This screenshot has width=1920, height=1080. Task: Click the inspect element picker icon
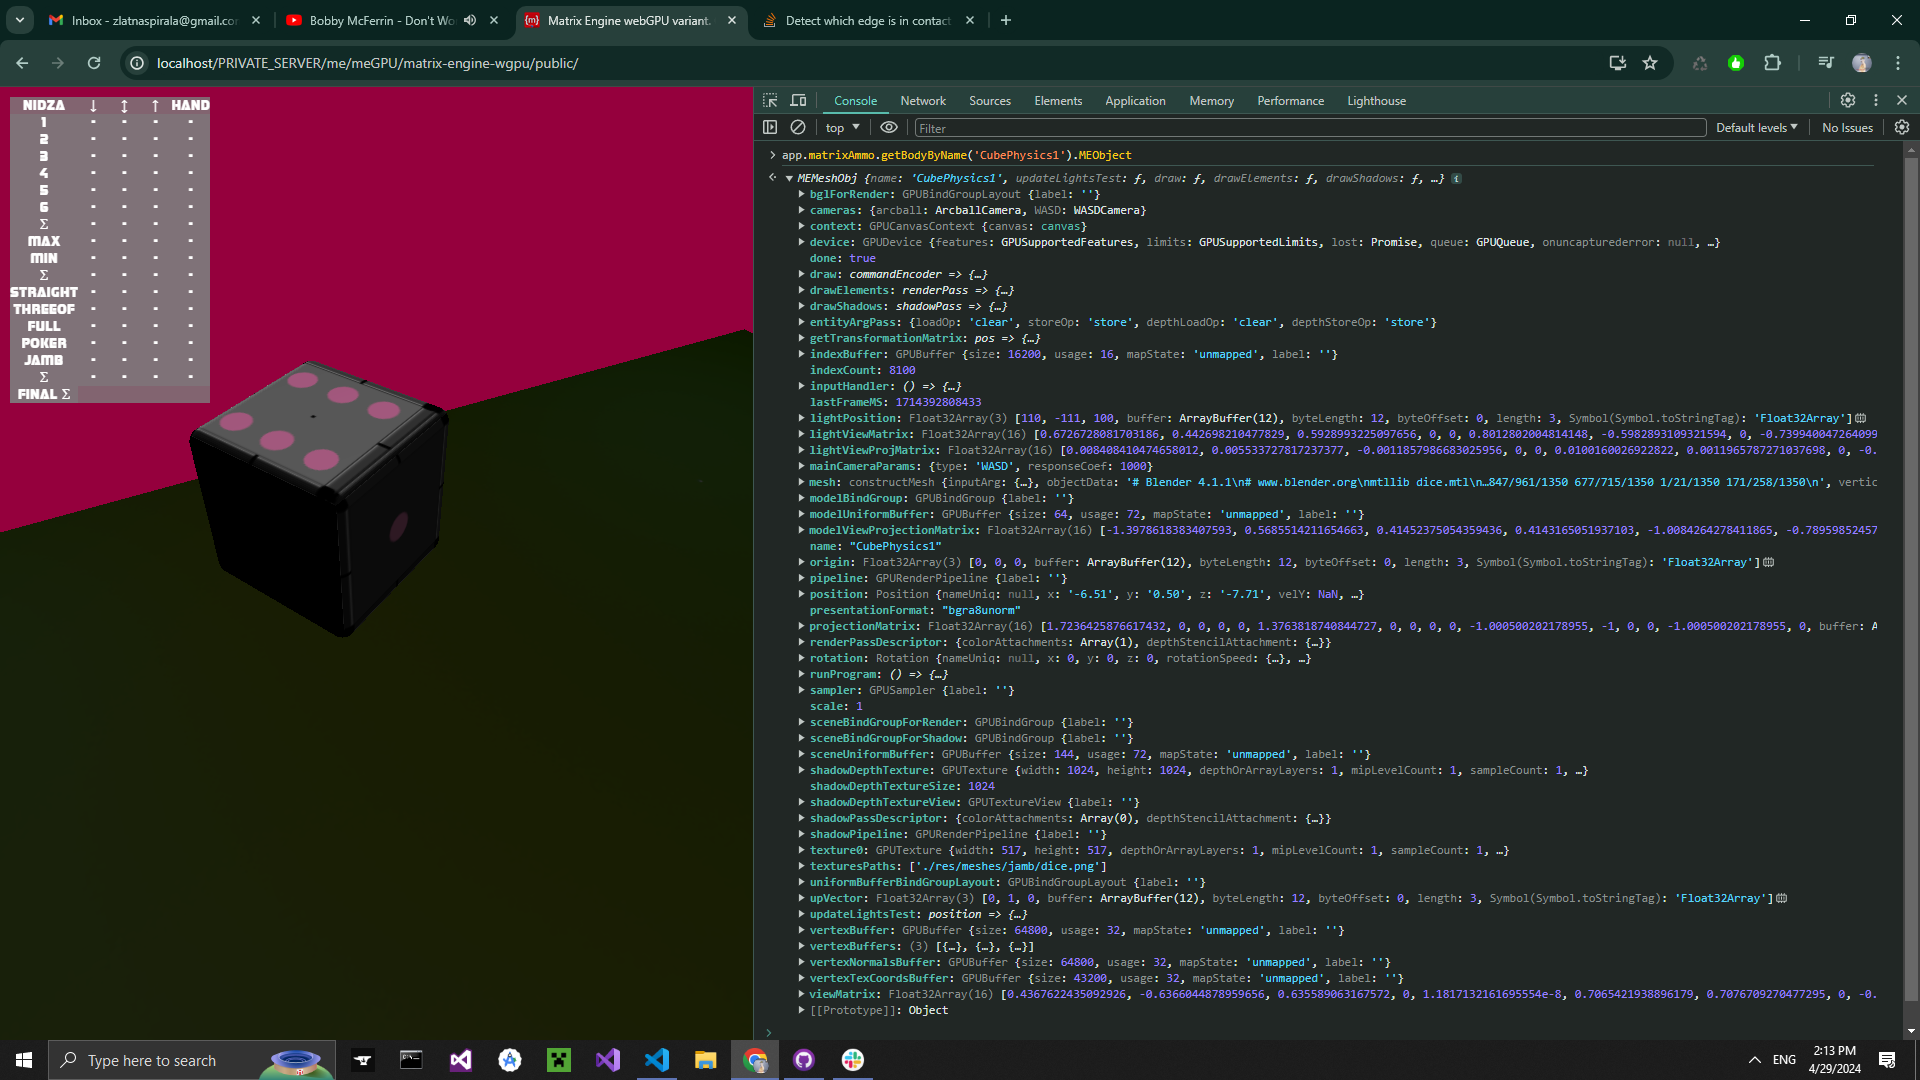pos(770,101)
